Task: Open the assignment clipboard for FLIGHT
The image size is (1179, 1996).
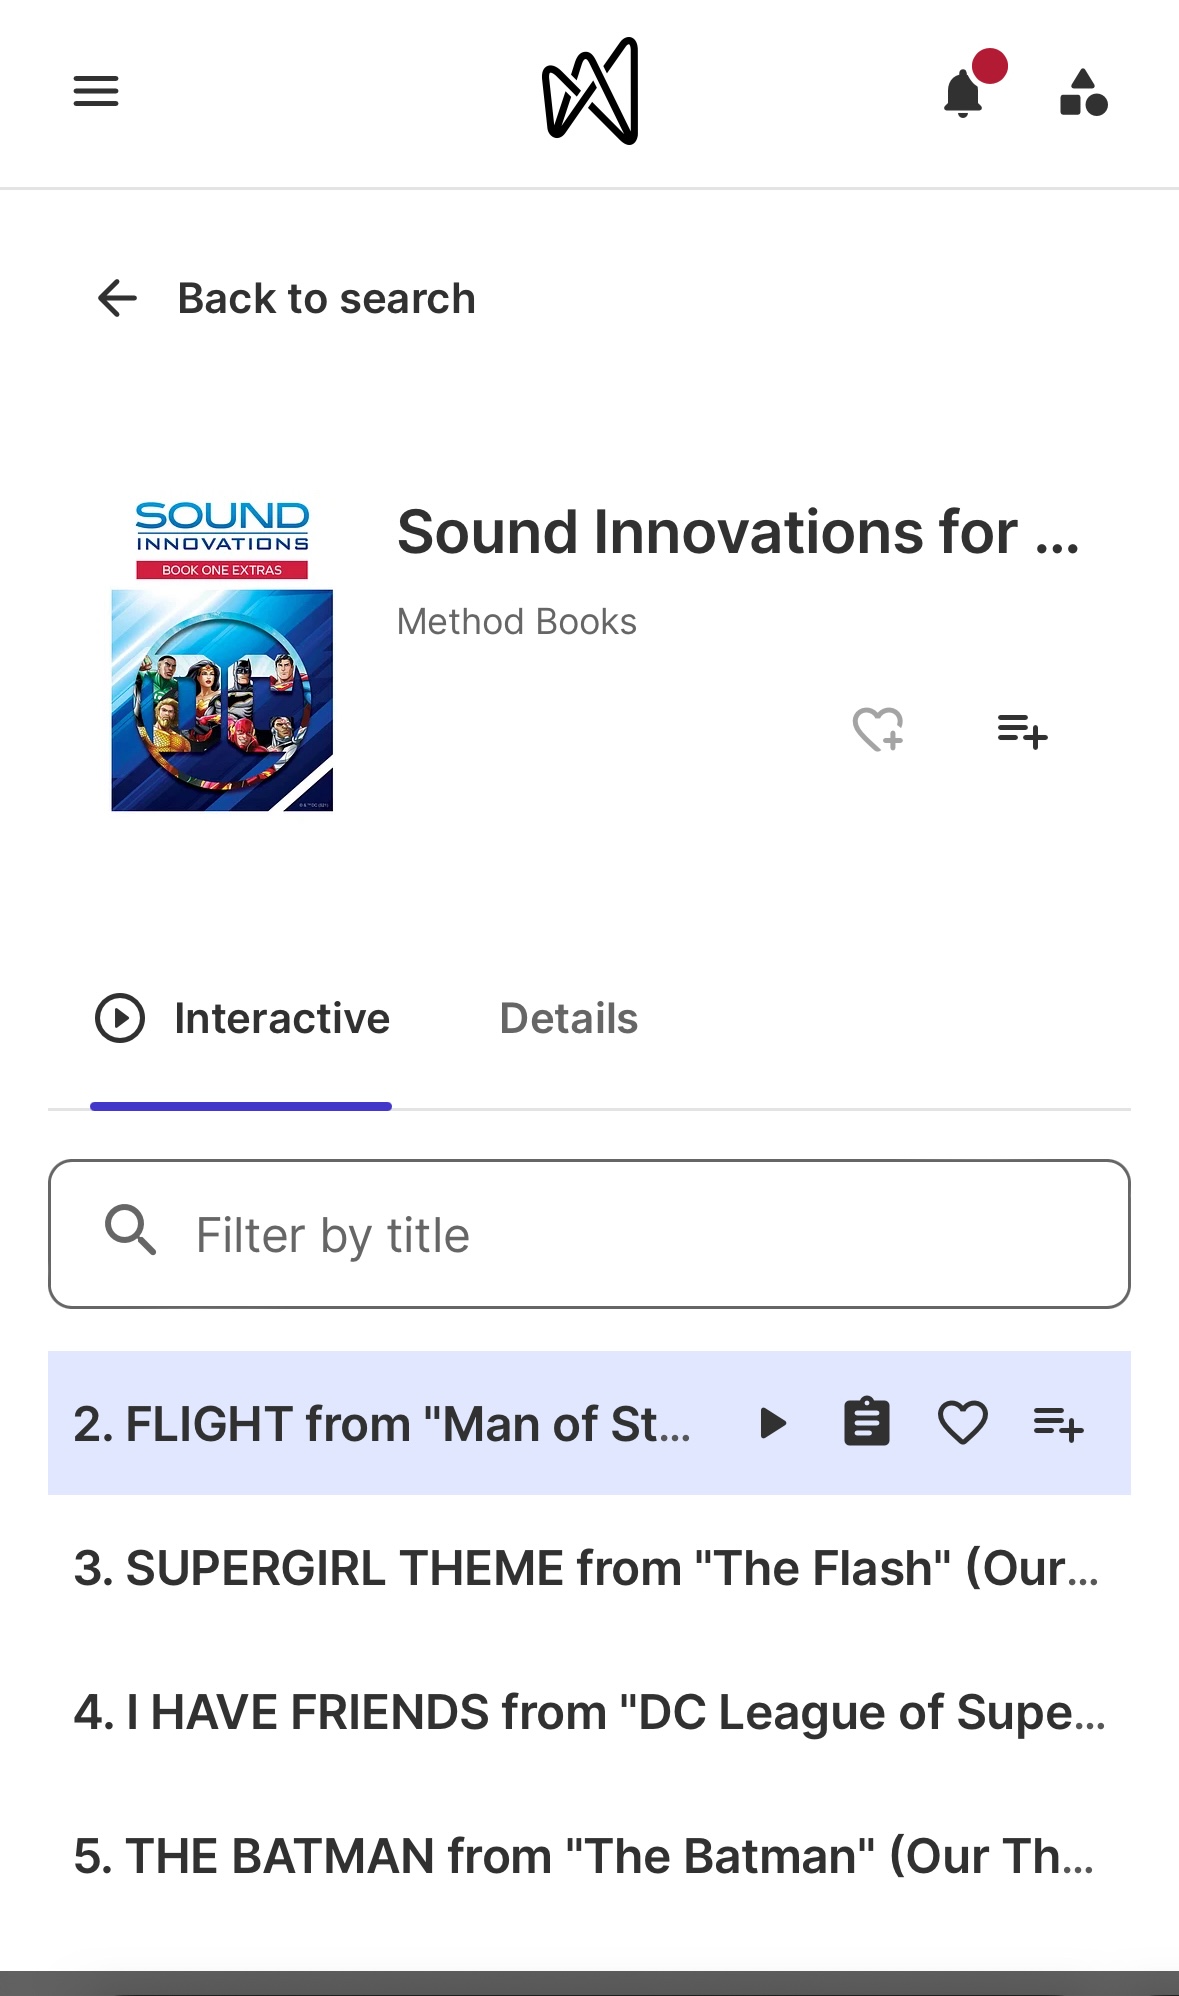Action: point(867,1422)
